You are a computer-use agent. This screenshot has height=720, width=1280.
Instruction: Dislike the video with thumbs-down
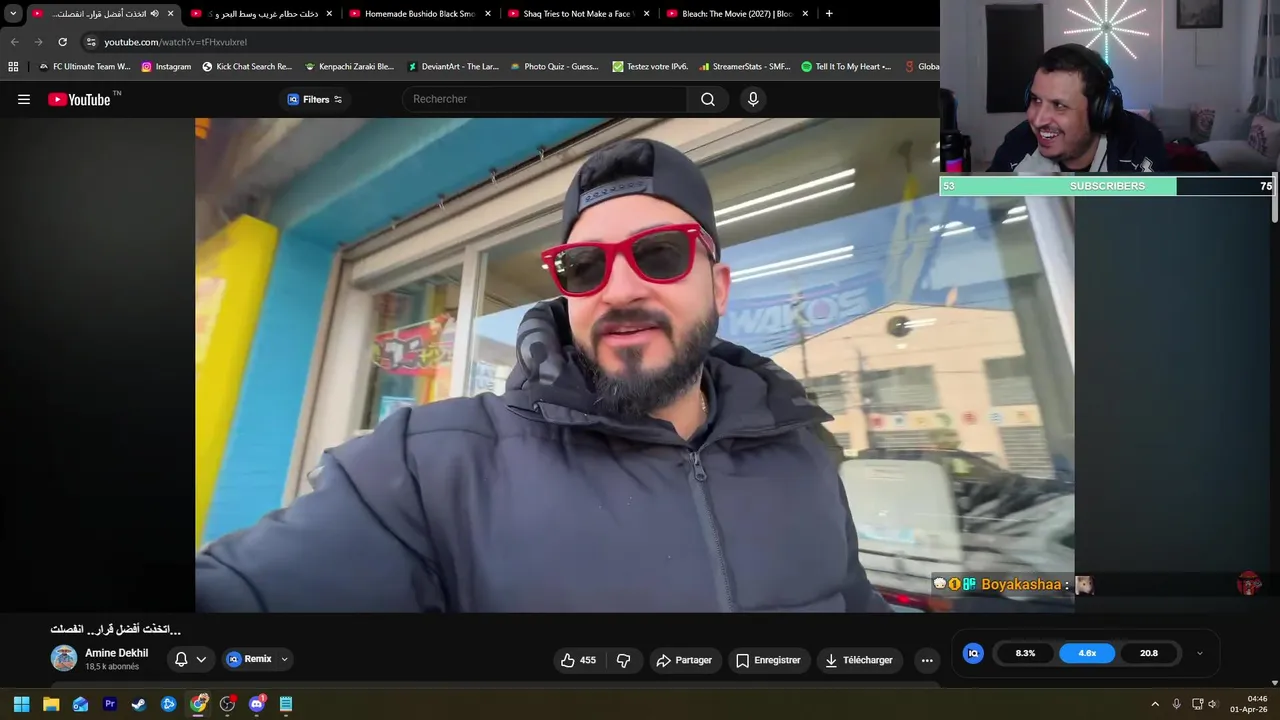tap(624, 660)
